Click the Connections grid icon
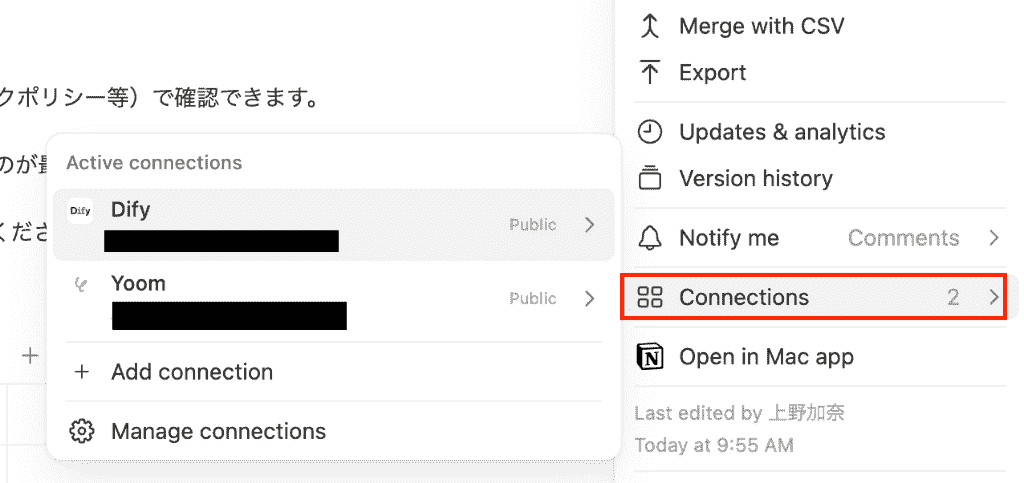 coord(649,298)
